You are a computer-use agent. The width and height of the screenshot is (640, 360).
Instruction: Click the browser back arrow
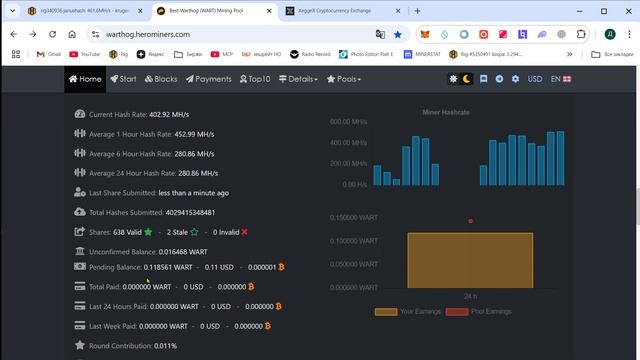[x=13, y=34]
